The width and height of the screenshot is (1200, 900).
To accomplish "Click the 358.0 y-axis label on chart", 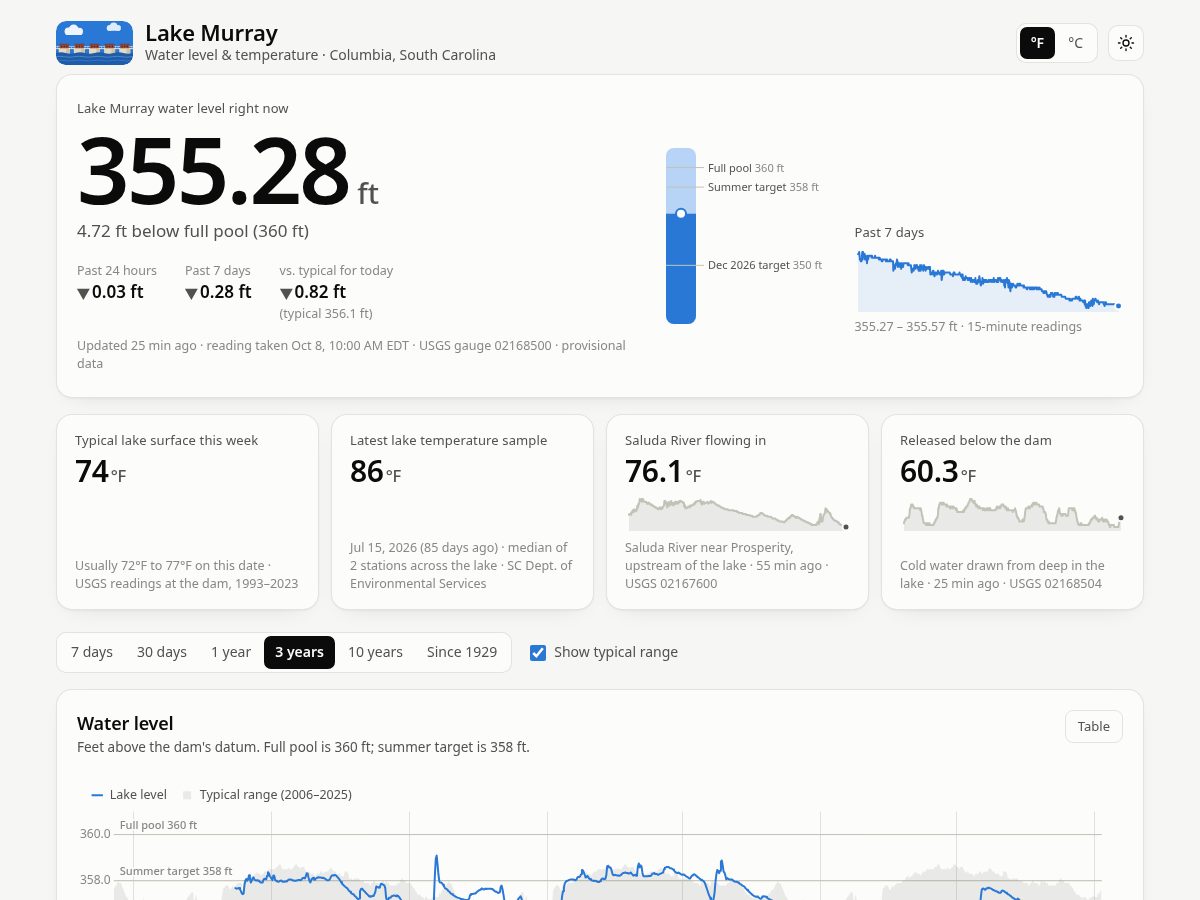I will [95, 879].
